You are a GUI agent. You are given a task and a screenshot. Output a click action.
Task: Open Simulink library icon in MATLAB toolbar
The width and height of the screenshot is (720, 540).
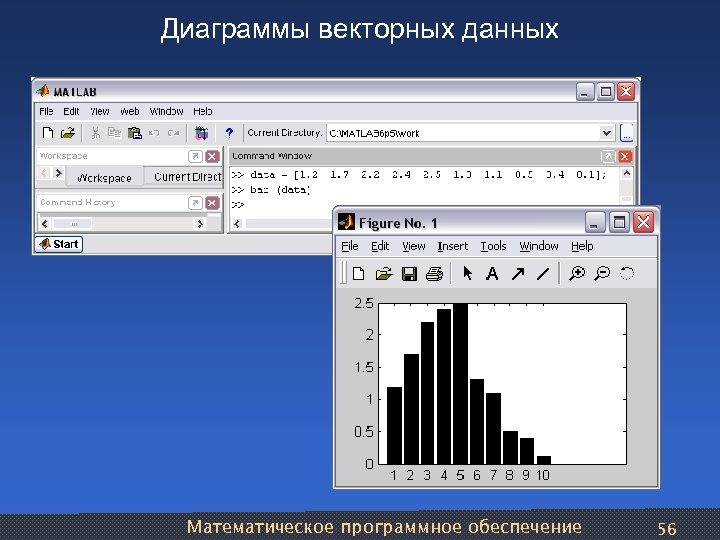click(x=201, y=133)
